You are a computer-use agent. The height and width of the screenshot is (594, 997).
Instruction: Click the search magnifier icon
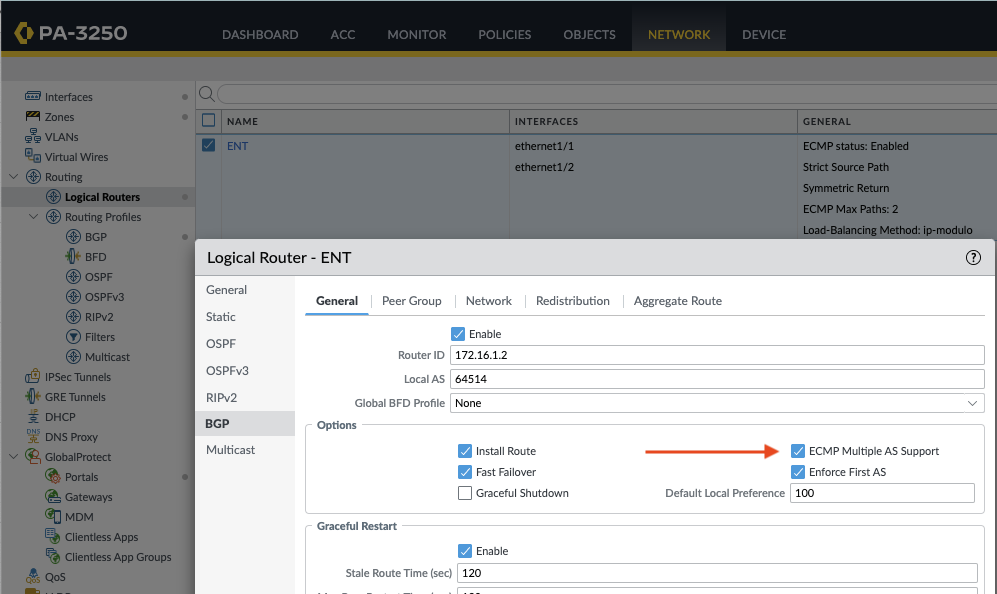[x=207, y=94]
